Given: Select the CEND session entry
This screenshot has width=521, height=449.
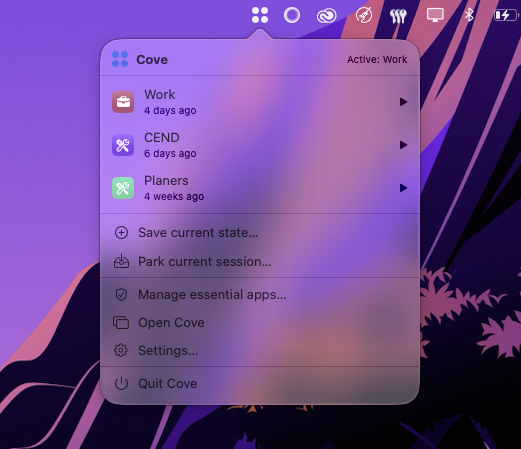Looking at the screenshot, I should point(260,145).
